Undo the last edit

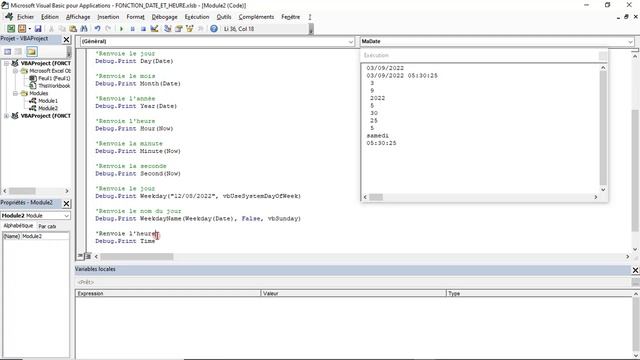click(97, 29)
